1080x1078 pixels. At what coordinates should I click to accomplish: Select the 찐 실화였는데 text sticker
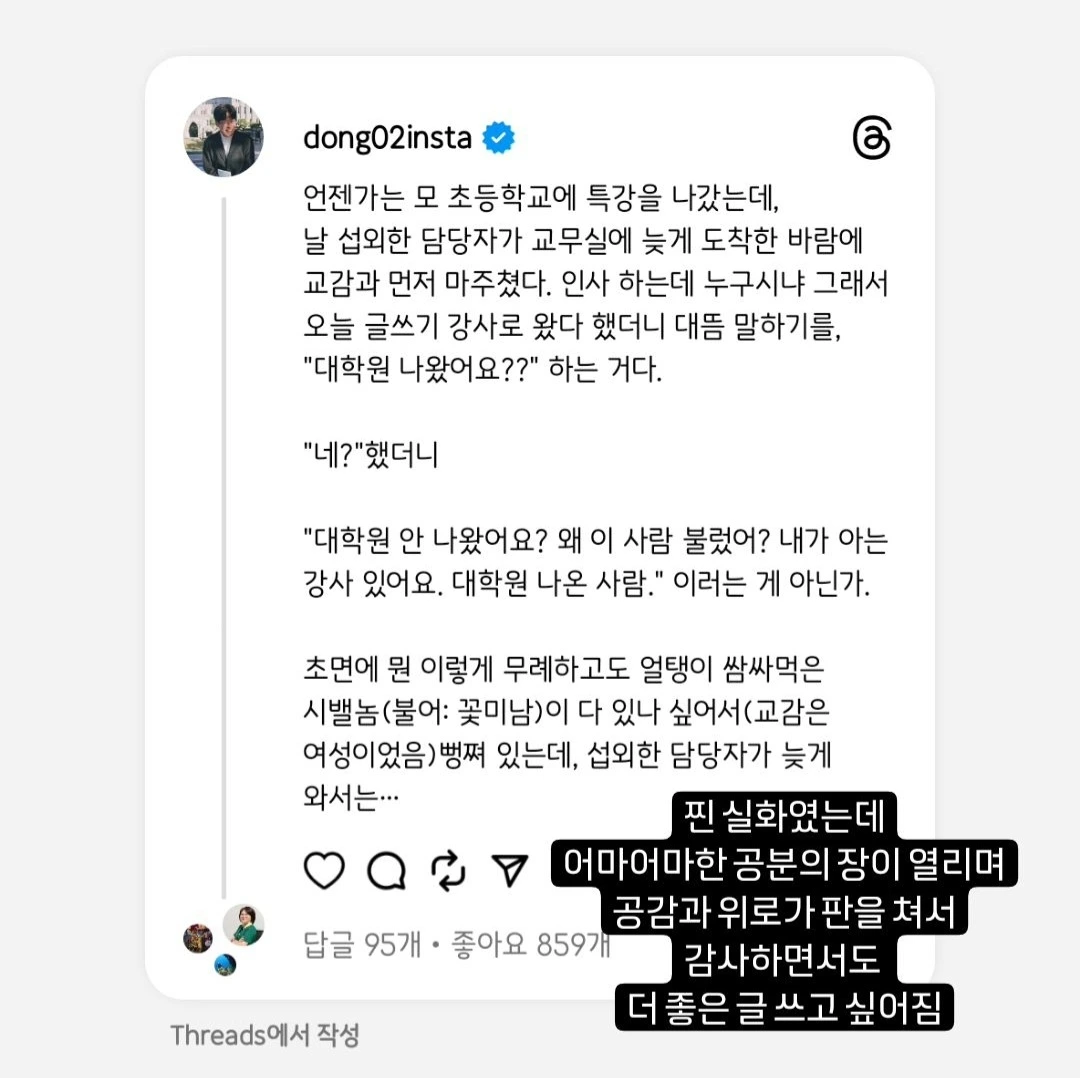784,816
